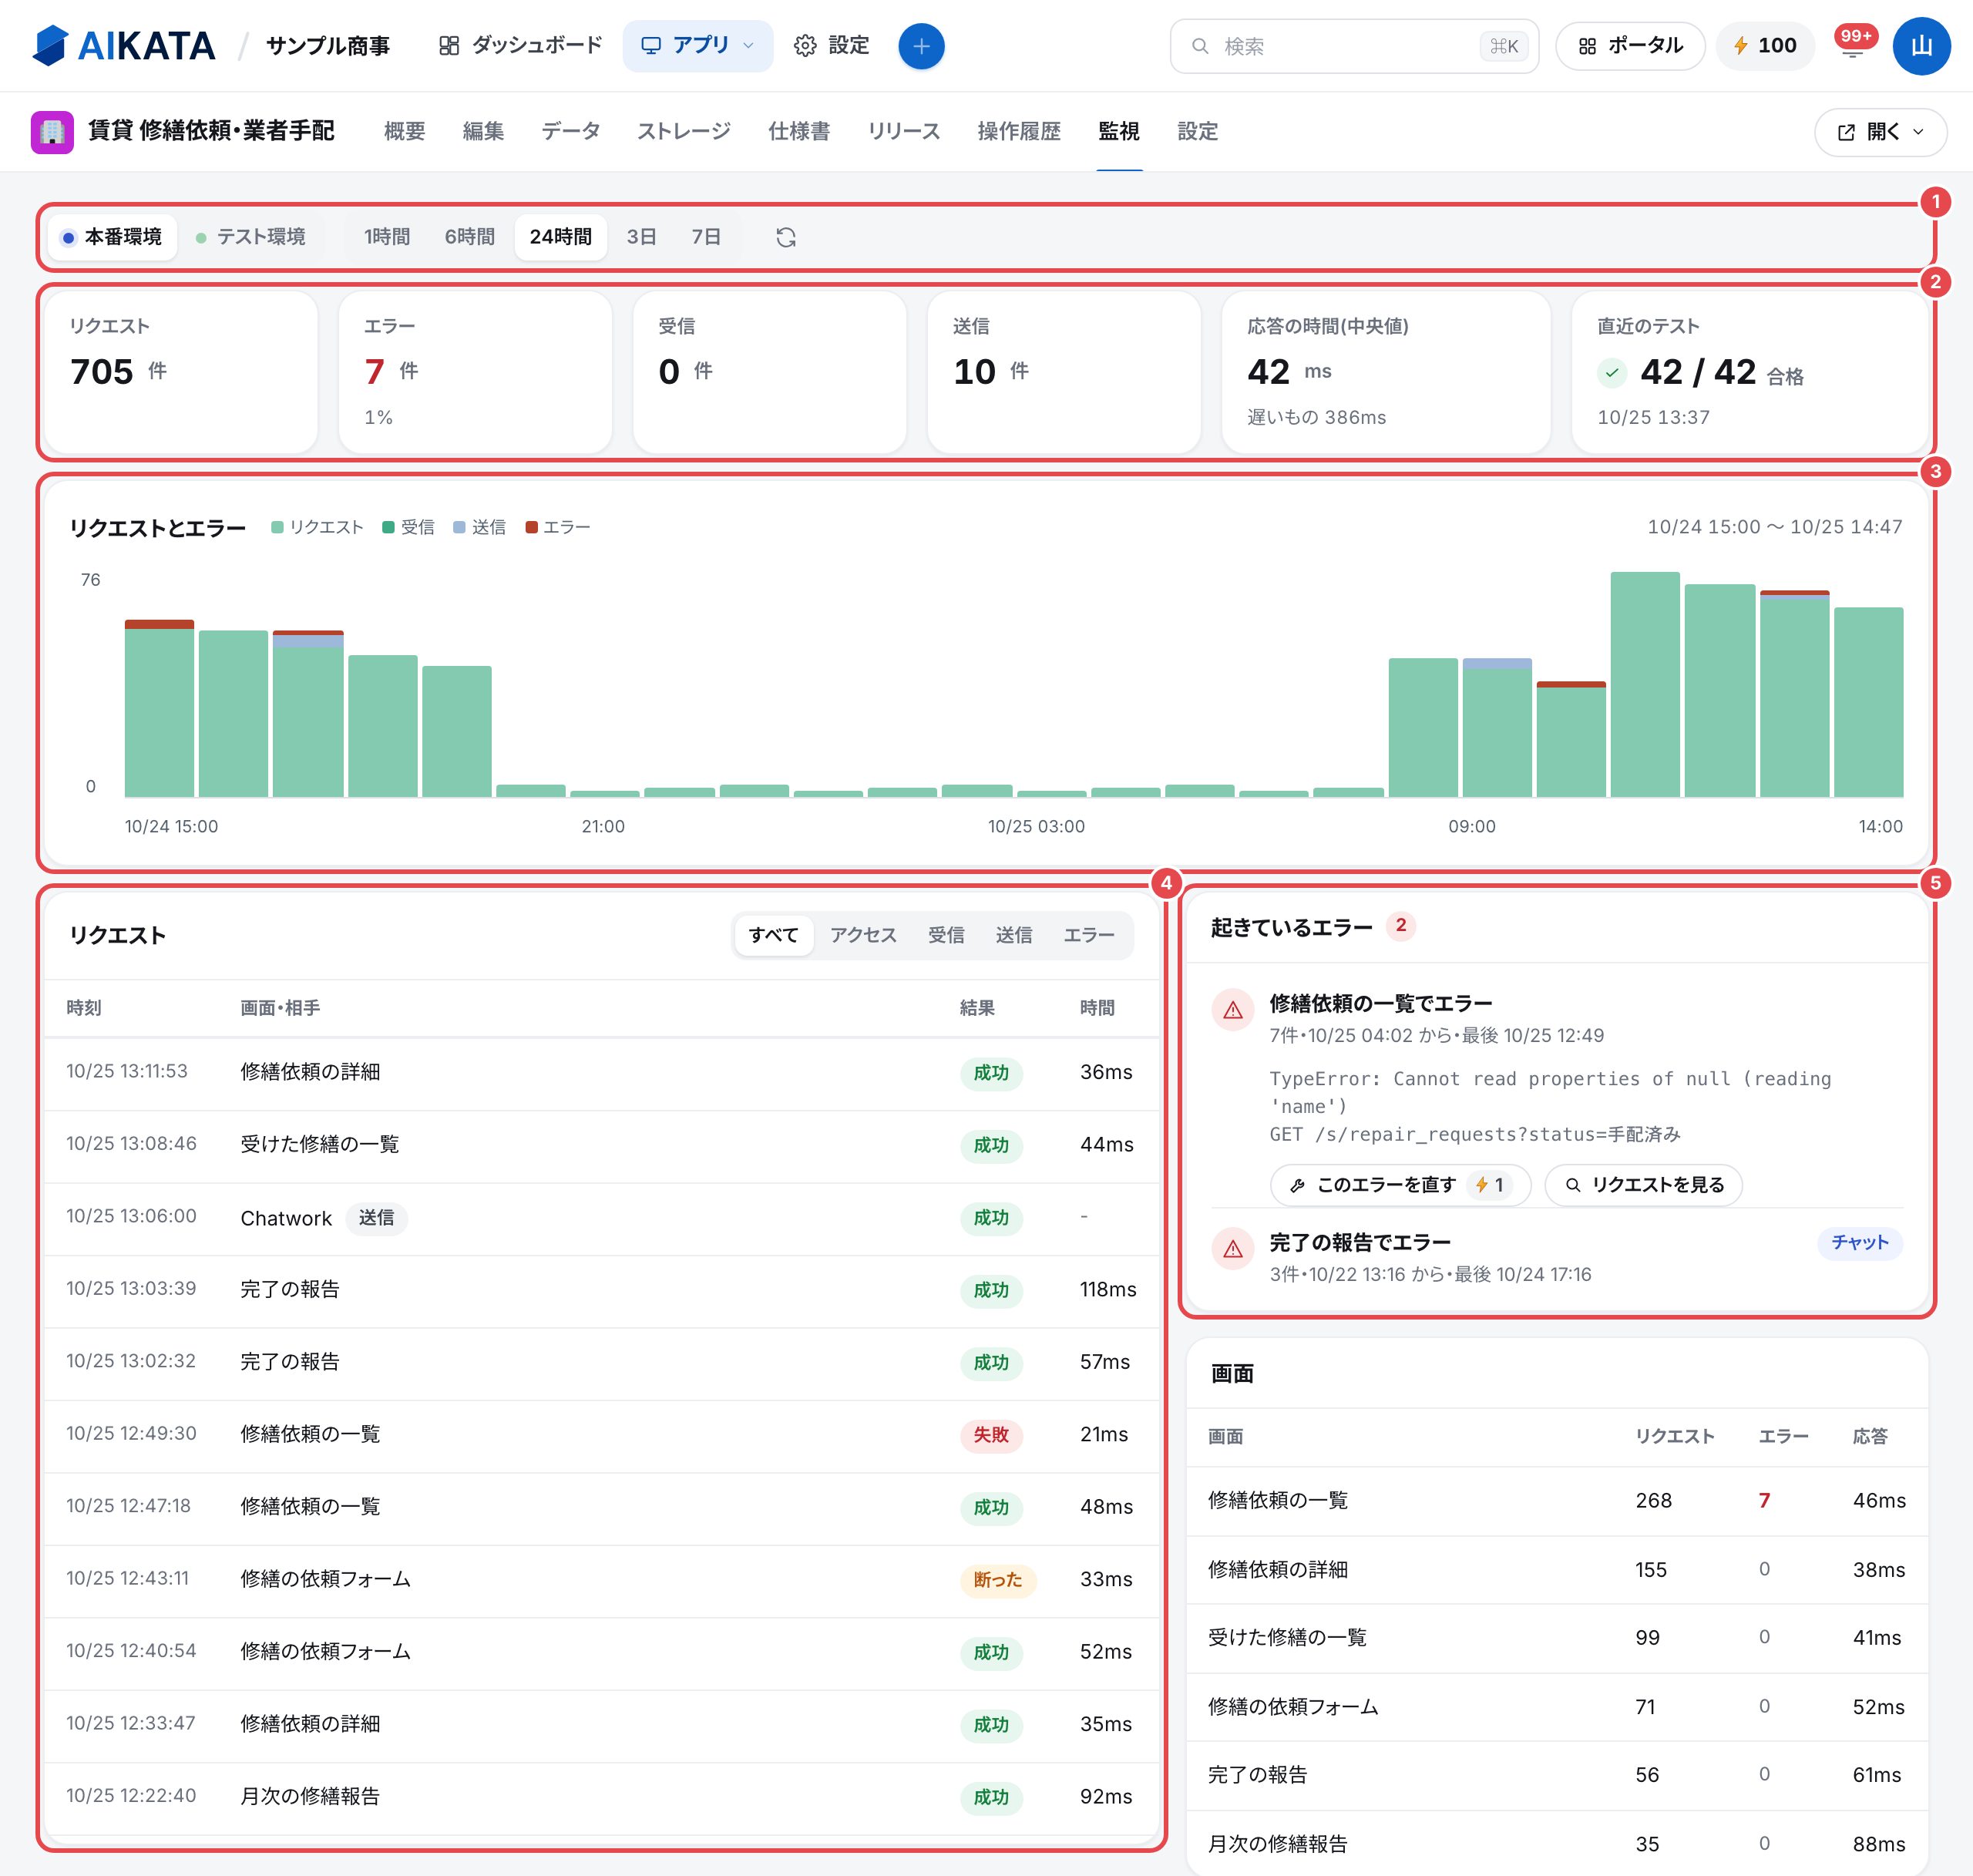This screenshot has width=1973, height=1876.
Task: Click warning icon for 完了の報告でエラー
Action: [1232, 1249]
